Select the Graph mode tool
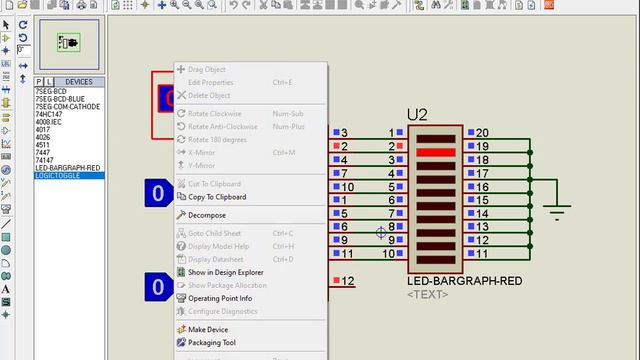Image resolution: width=640 pixels, height=360 pixels. (6, 144)
